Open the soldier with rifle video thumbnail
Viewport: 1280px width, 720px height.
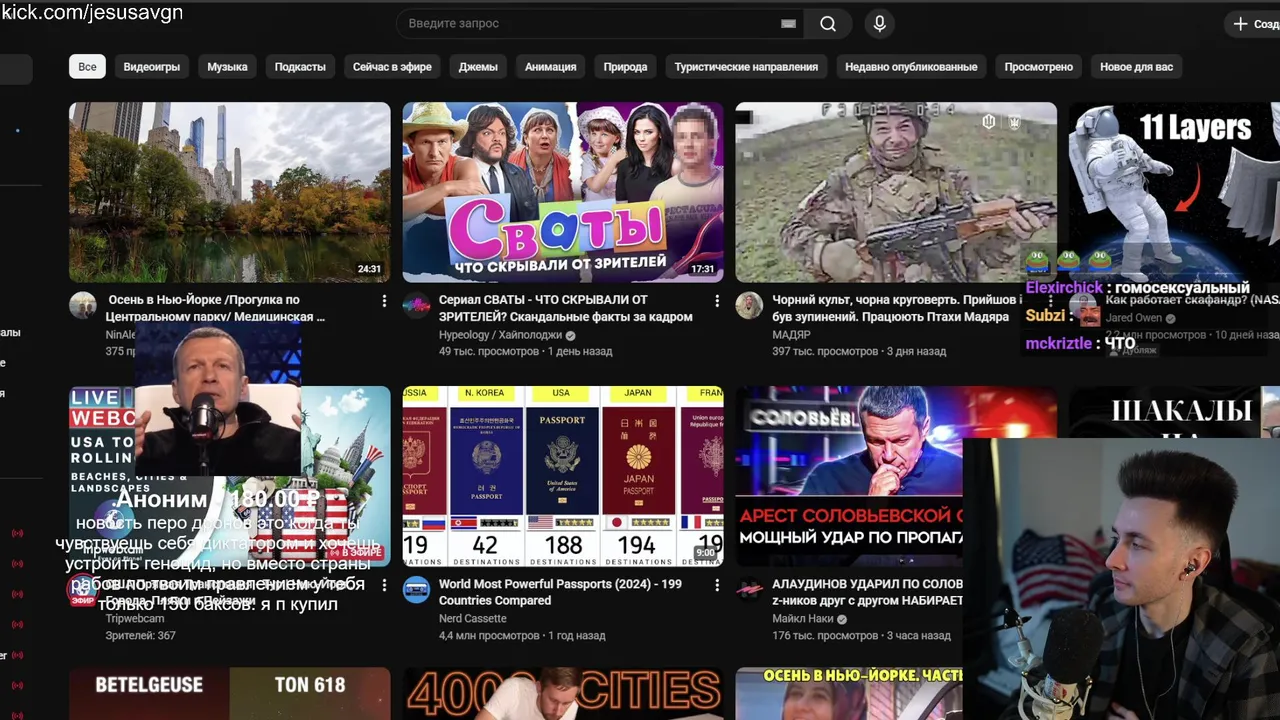[x=895, y=192]
